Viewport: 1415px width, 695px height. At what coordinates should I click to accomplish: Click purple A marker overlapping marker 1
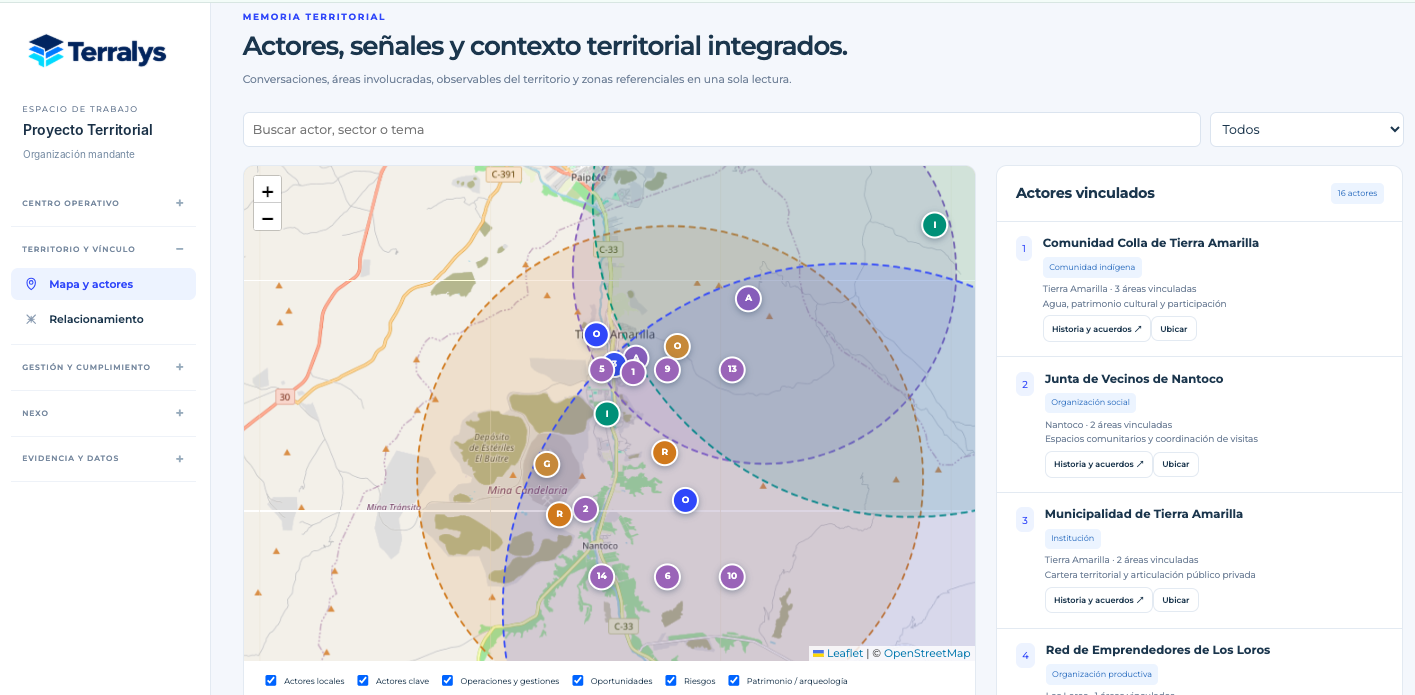click(x=637, y=356)
